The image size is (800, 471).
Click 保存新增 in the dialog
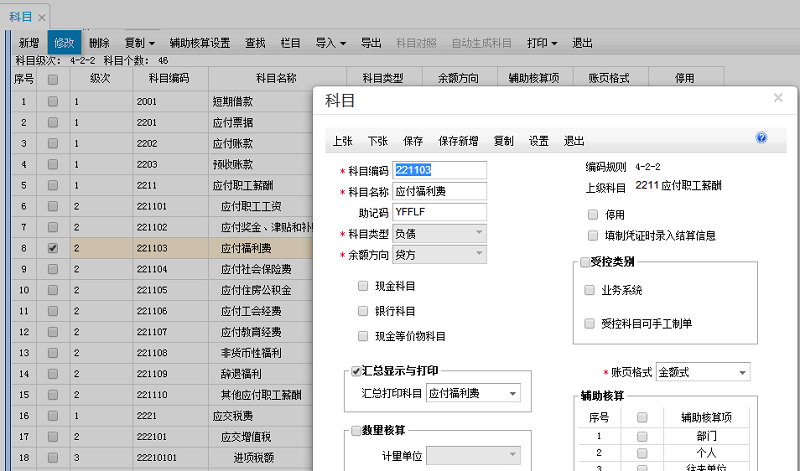[458, 141]
